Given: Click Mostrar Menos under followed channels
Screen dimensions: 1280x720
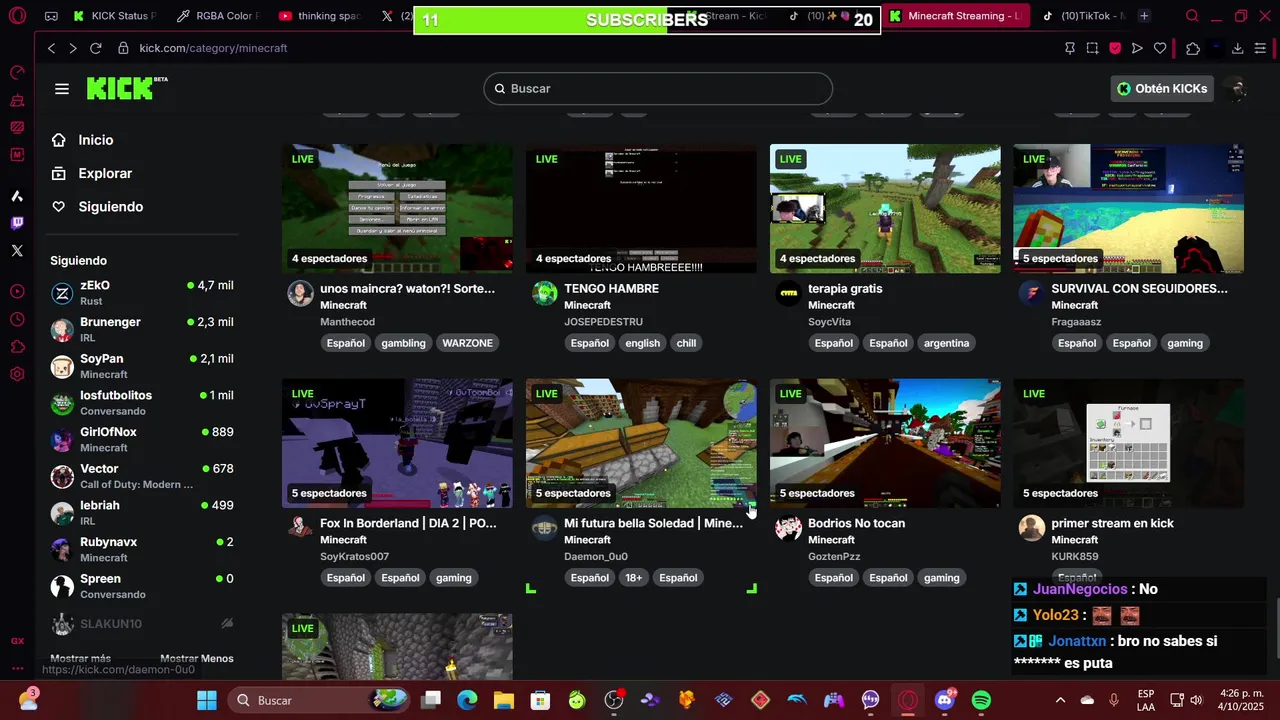Looking at the screenshot, I should click(197, 658).
